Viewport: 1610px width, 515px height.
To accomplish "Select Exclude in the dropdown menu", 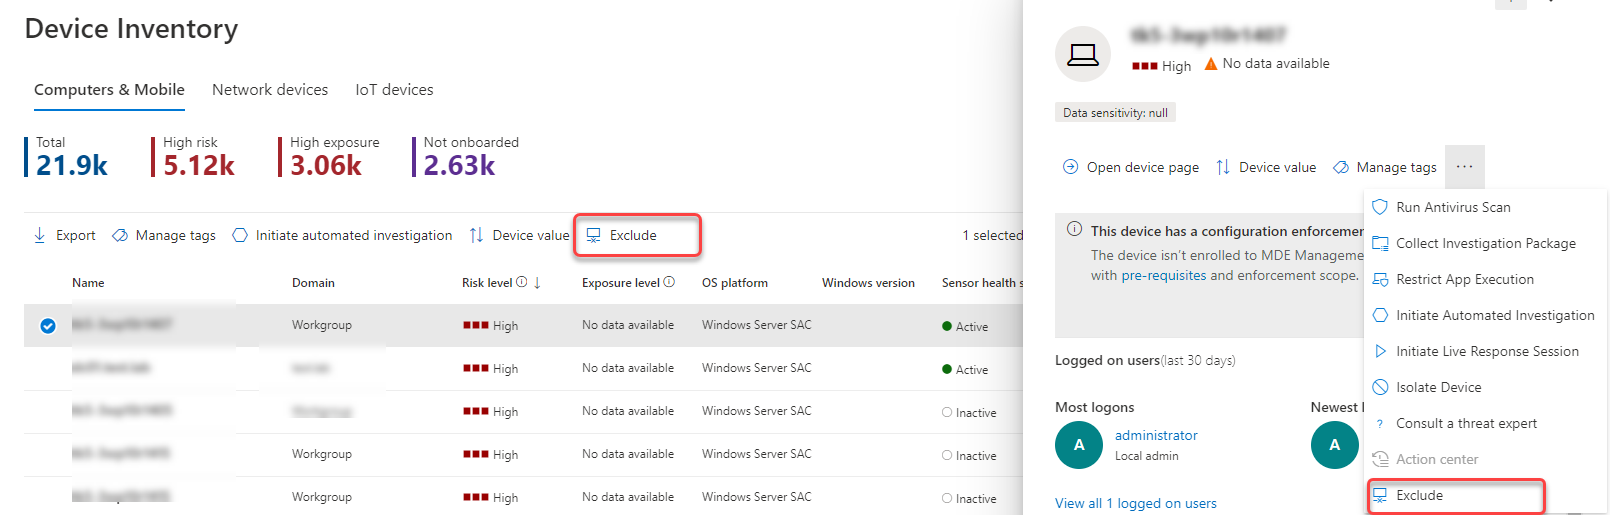I will pyautogui.click(x=1456, y=495).
